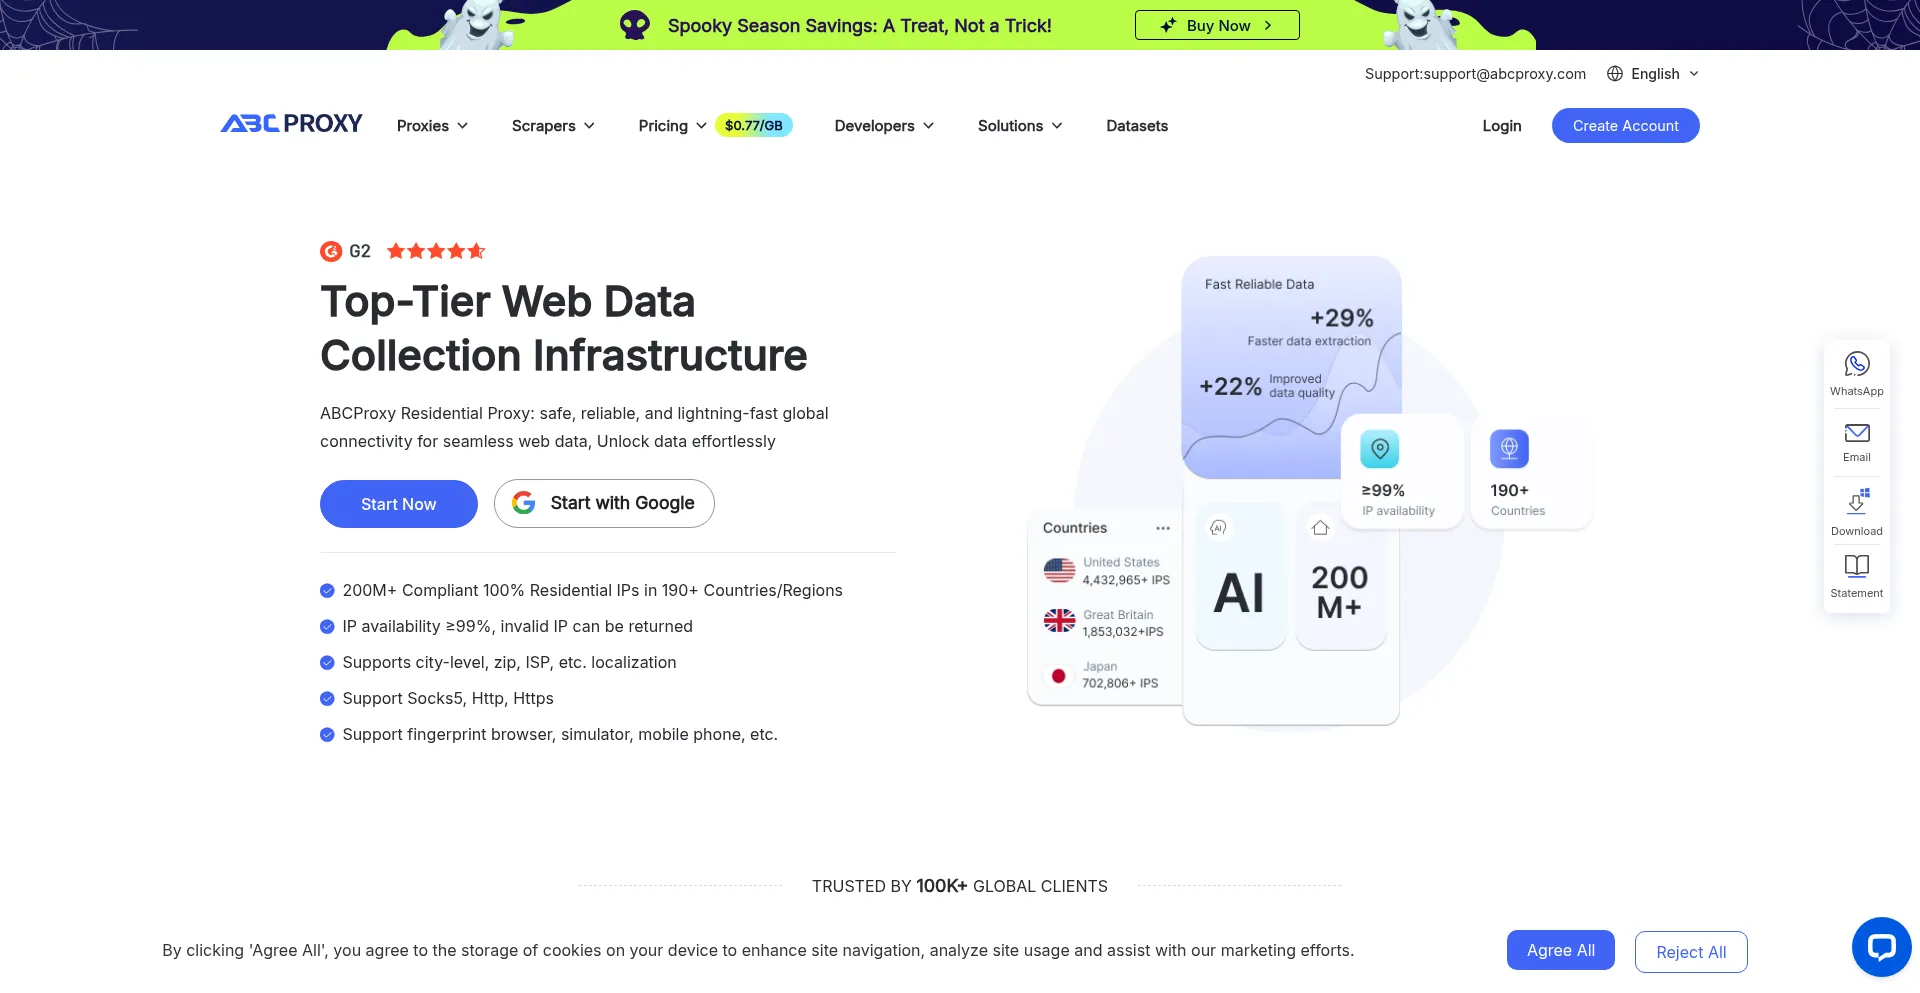Click the Email icon in sidebar
1920x993 pixels.
point(1856,434)
